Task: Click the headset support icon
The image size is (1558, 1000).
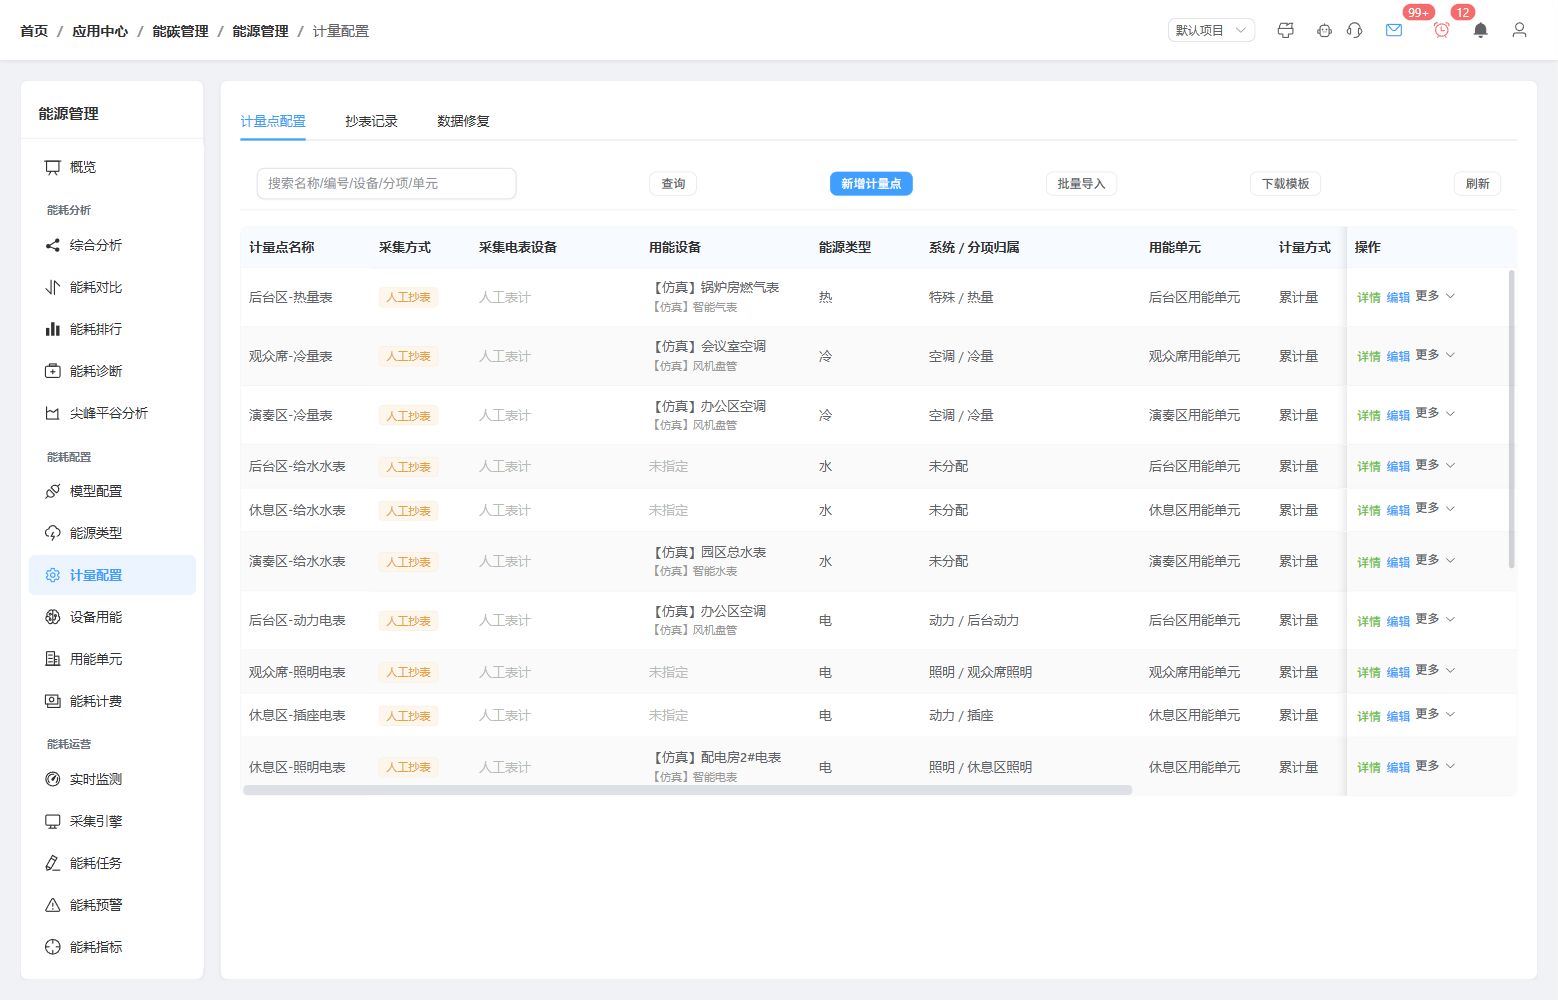Action: (x=1355, y=30)
